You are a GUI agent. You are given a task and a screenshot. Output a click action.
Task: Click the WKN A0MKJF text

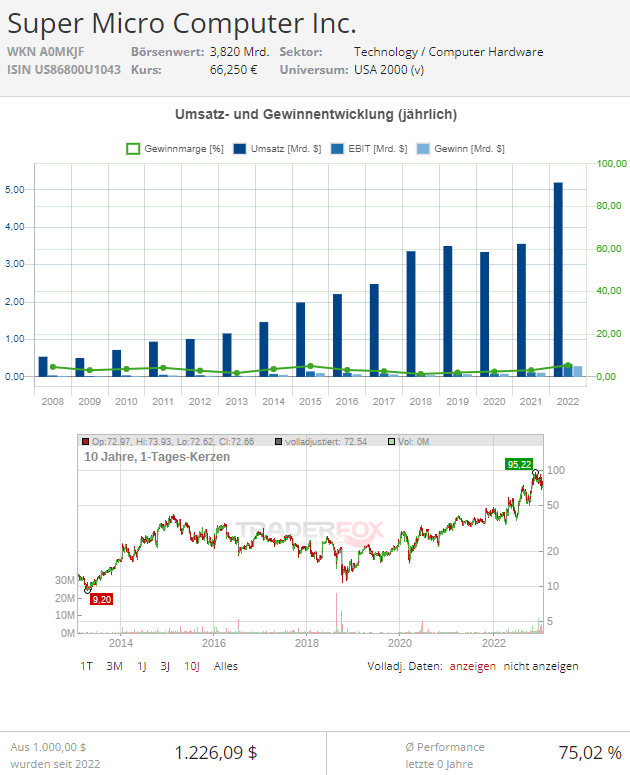tap(45, 52)
